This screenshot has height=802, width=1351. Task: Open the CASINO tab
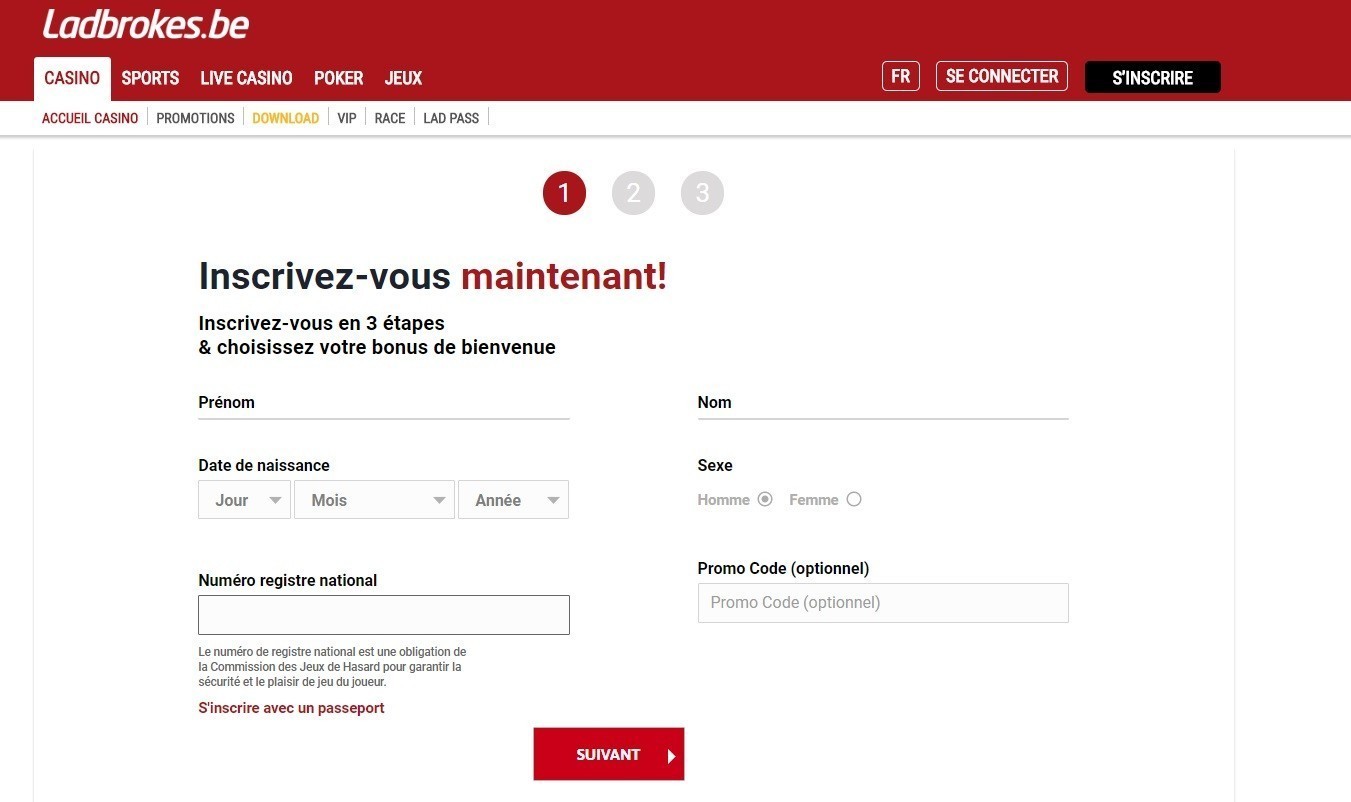[72, 78]
